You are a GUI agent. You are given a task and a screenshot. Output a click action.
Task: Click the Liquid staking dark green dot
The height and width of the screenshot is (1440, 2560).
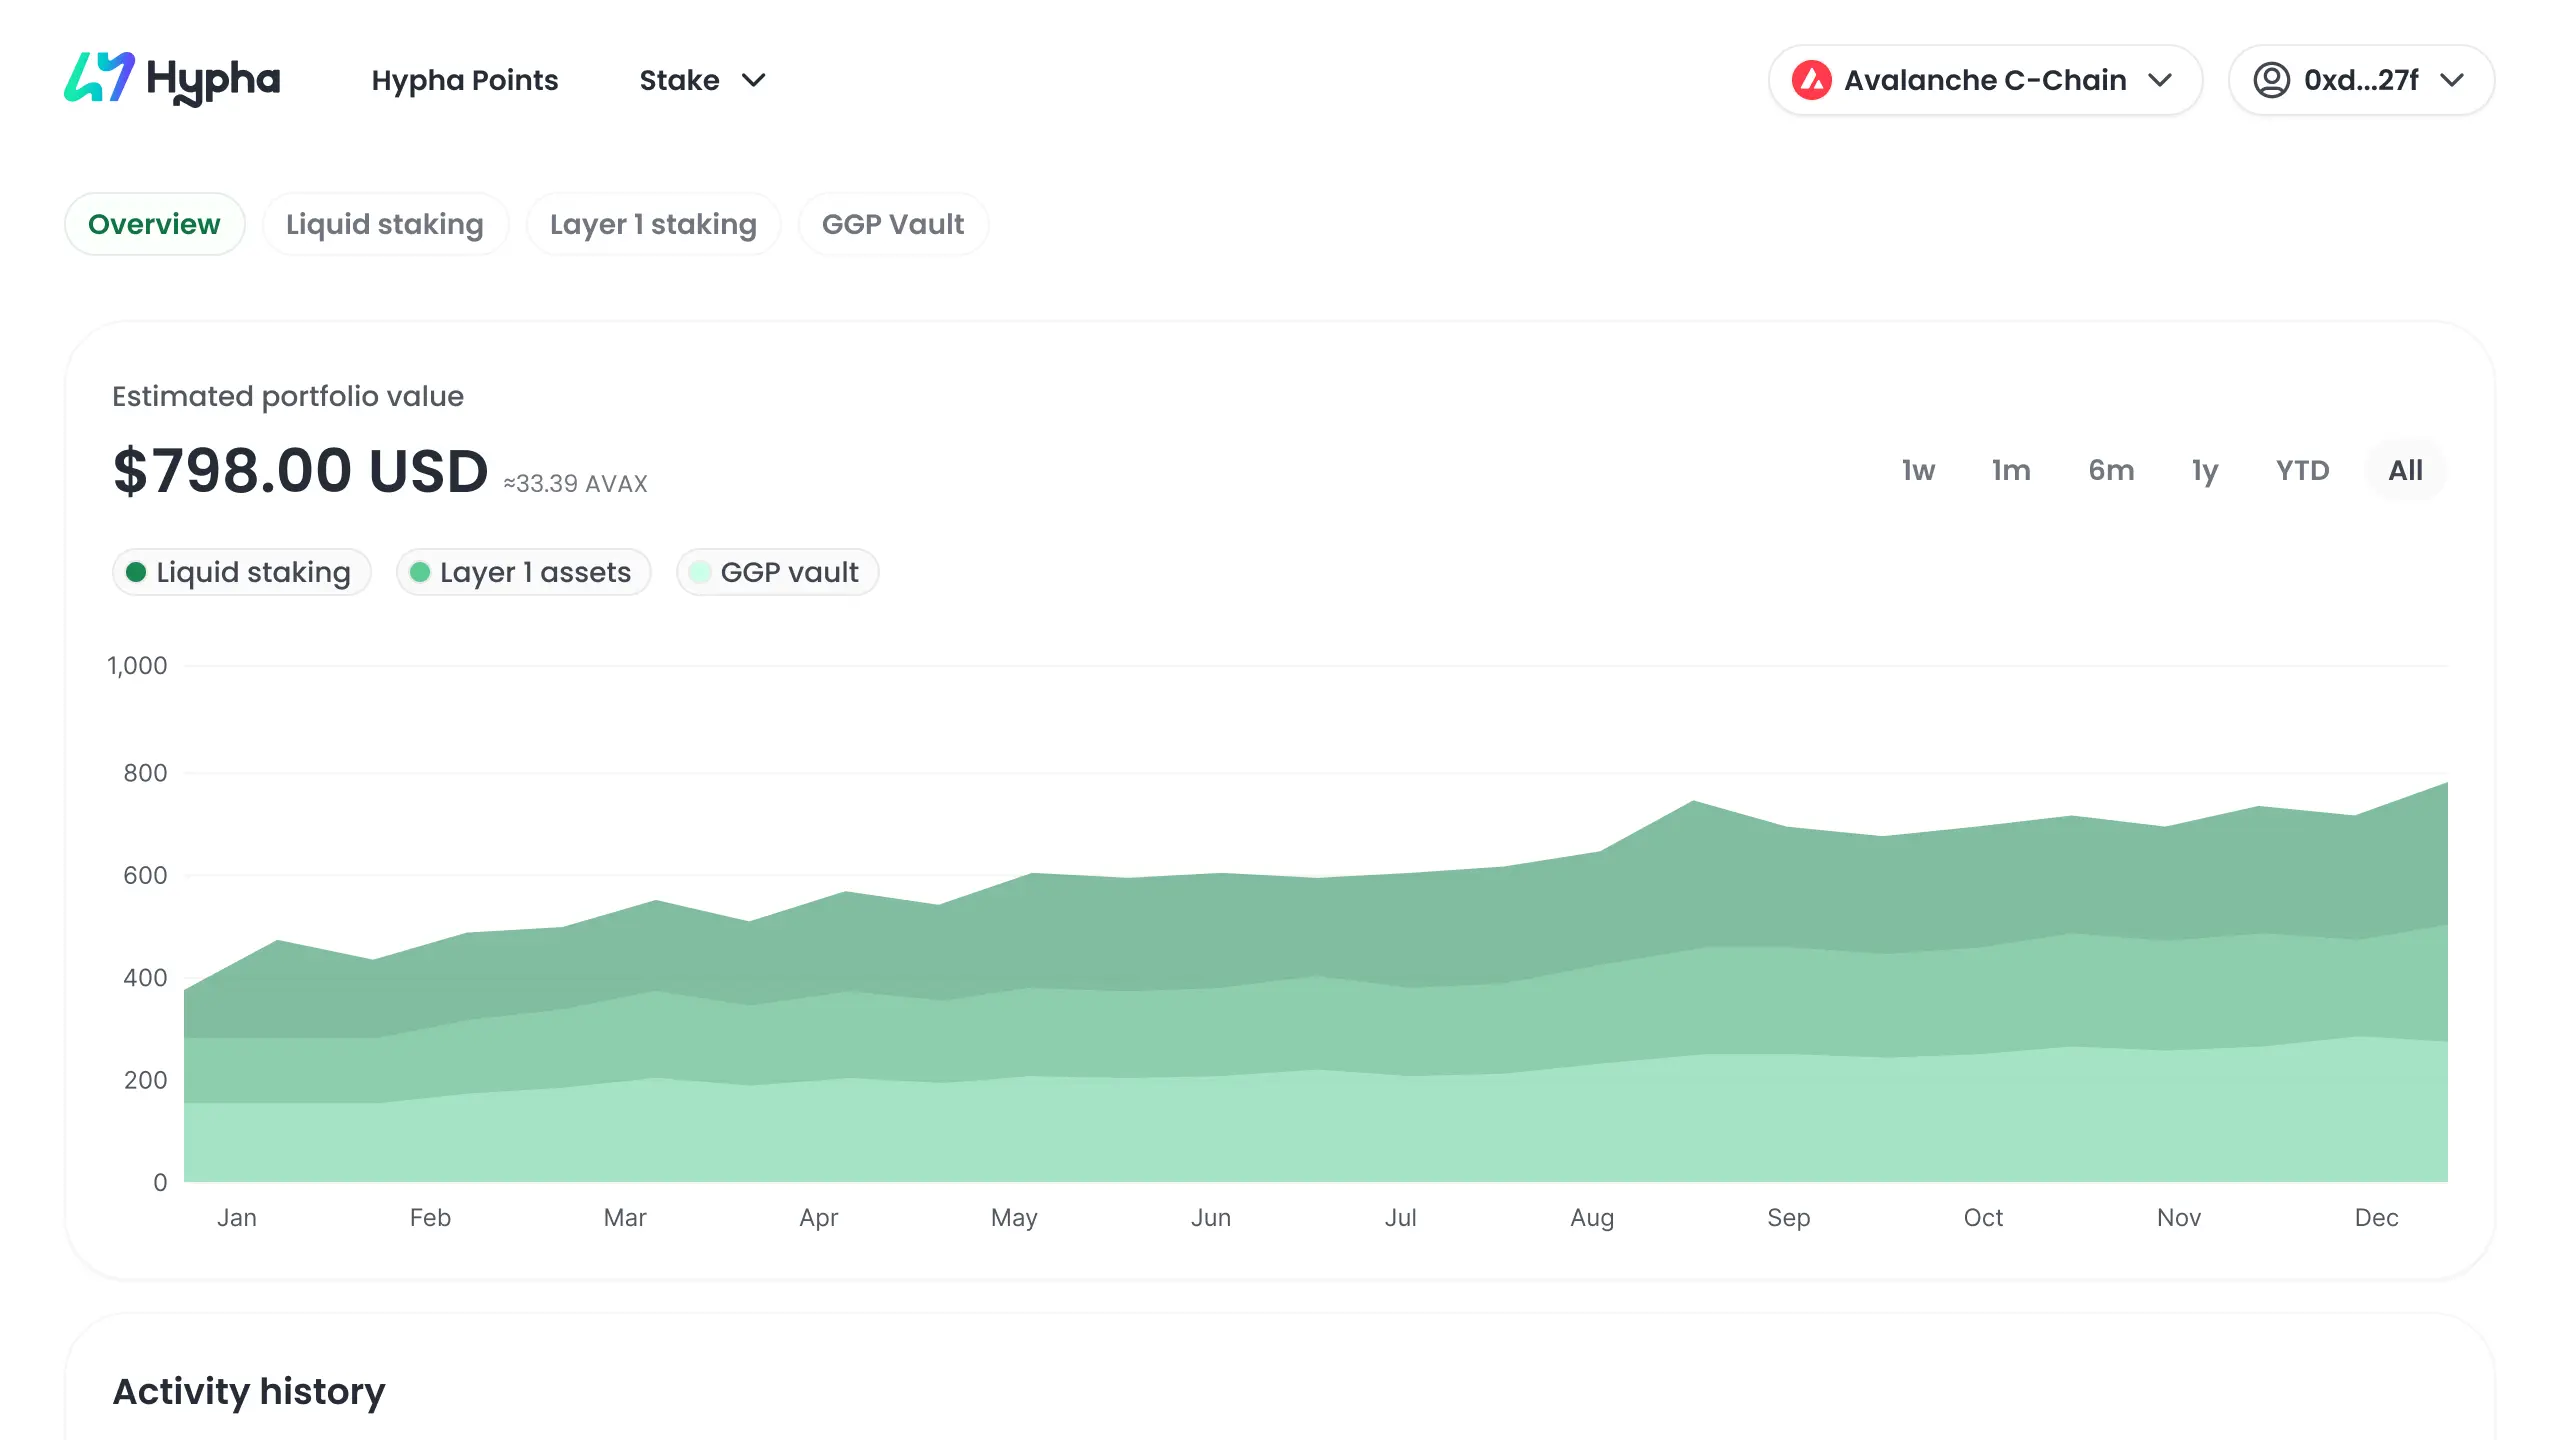(x=136, y=572)
